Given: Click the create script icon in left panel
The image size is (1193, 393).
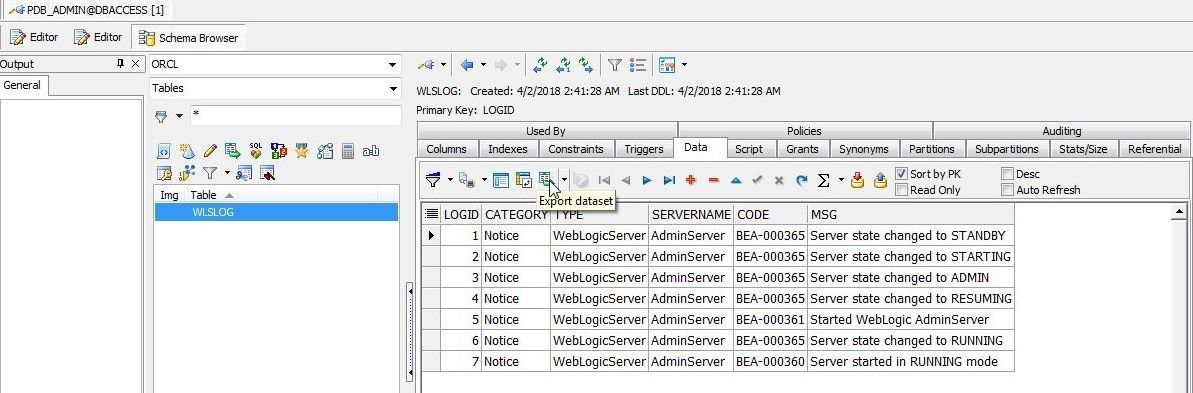Looking at the screenshot, I should (164, 151).
